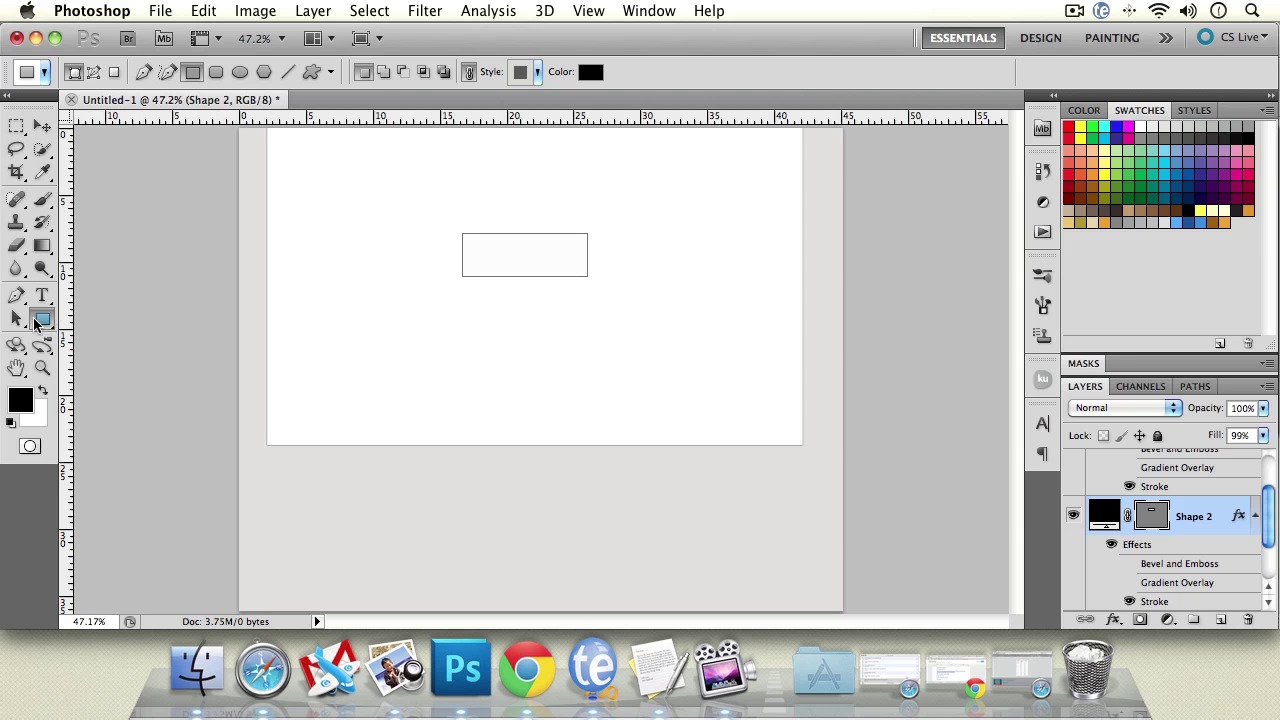Select the 3D Rotate tool
Screen dimensions: 1280x720
(x=16, y=345)
